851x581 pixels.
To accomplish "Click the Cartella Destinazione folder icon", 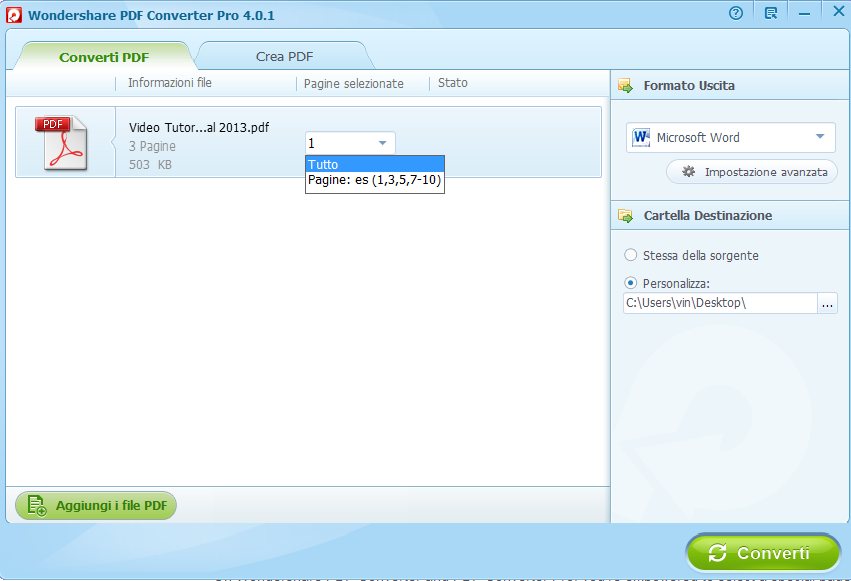I will (x=625, y=216).
